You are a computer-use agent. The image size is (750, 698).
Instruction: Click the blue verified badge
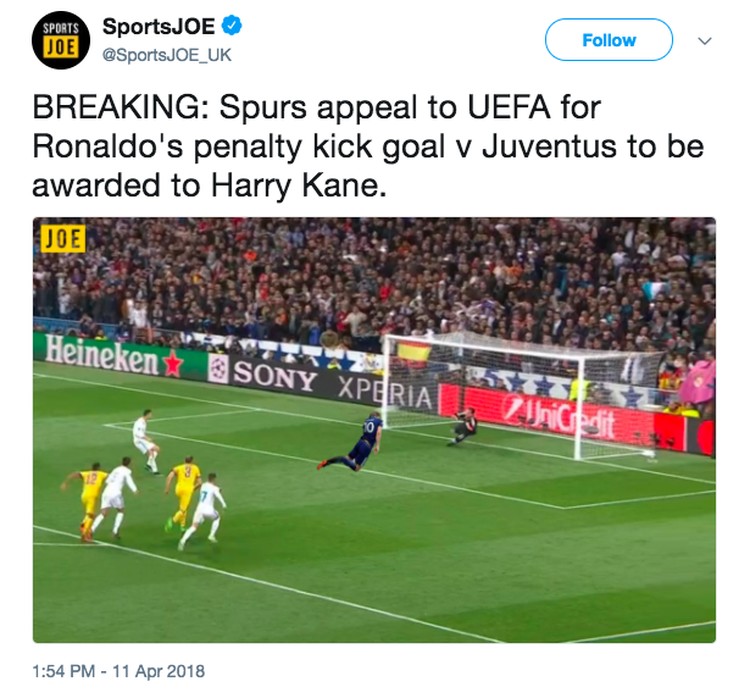pyautogui.click(x=232, y=25)
